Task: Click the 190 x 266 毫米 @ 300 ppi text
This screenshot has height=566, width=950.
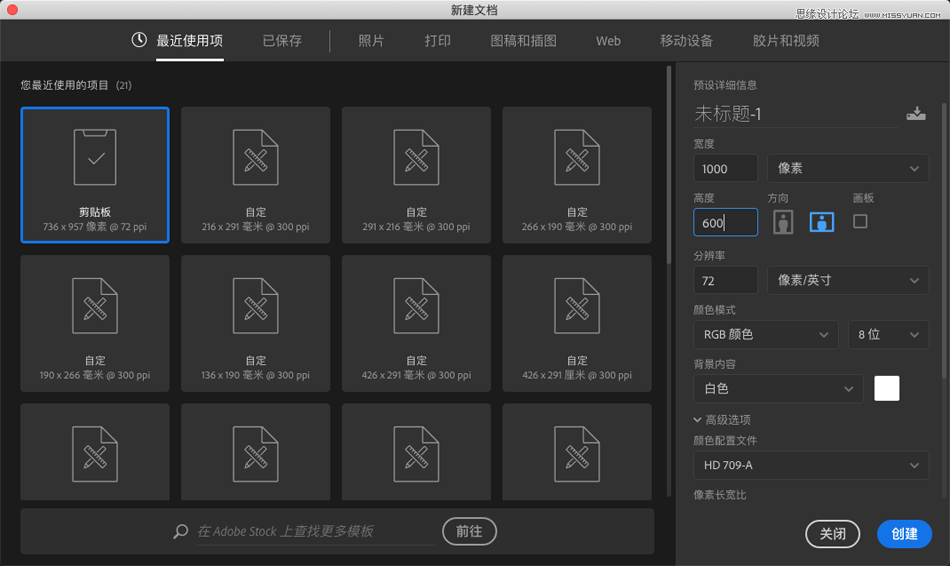Action: tap(95, 375)
